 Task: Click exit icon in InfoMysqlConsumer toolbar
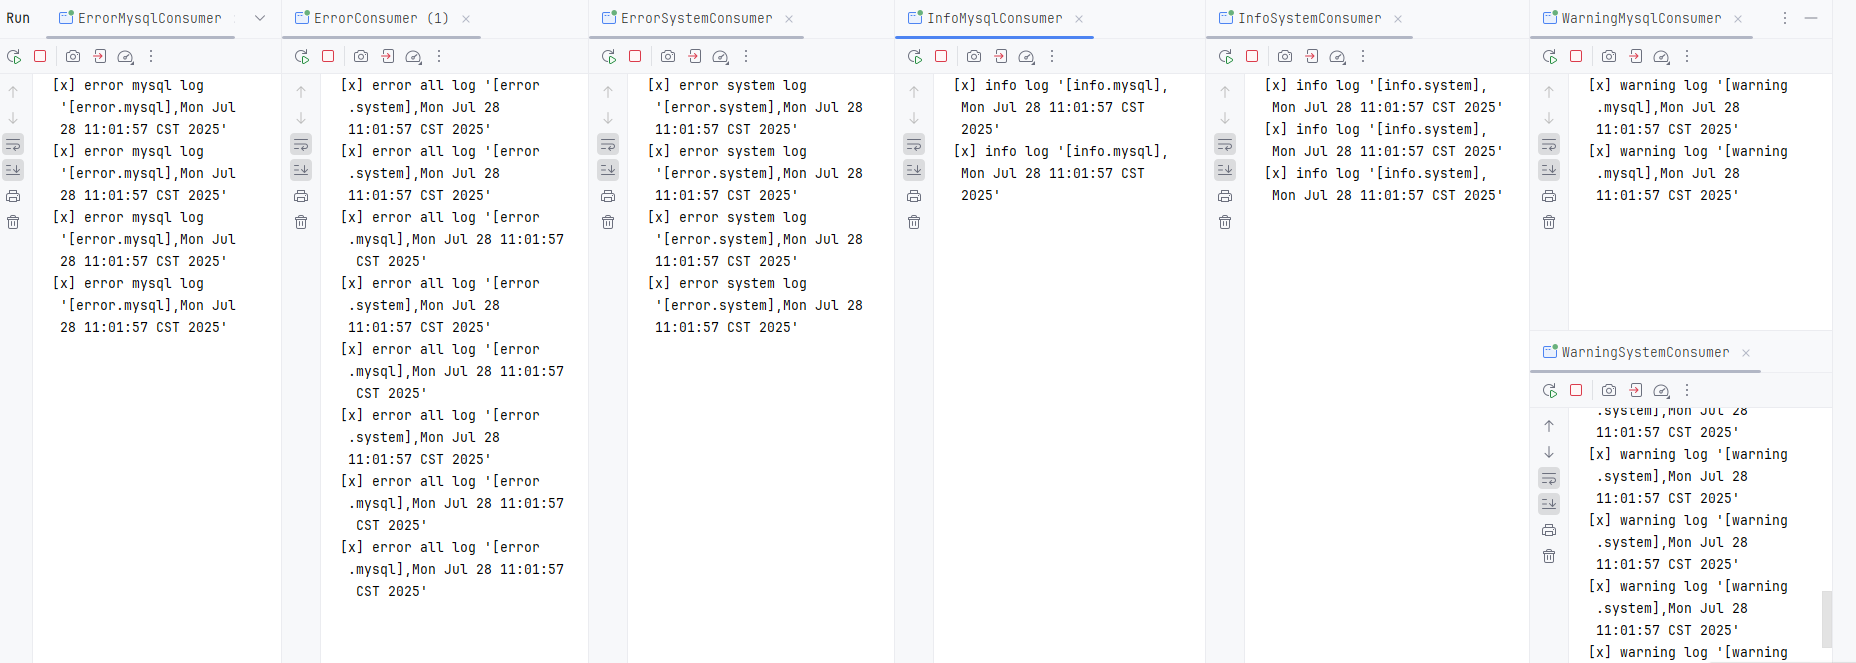[1001, 57]
